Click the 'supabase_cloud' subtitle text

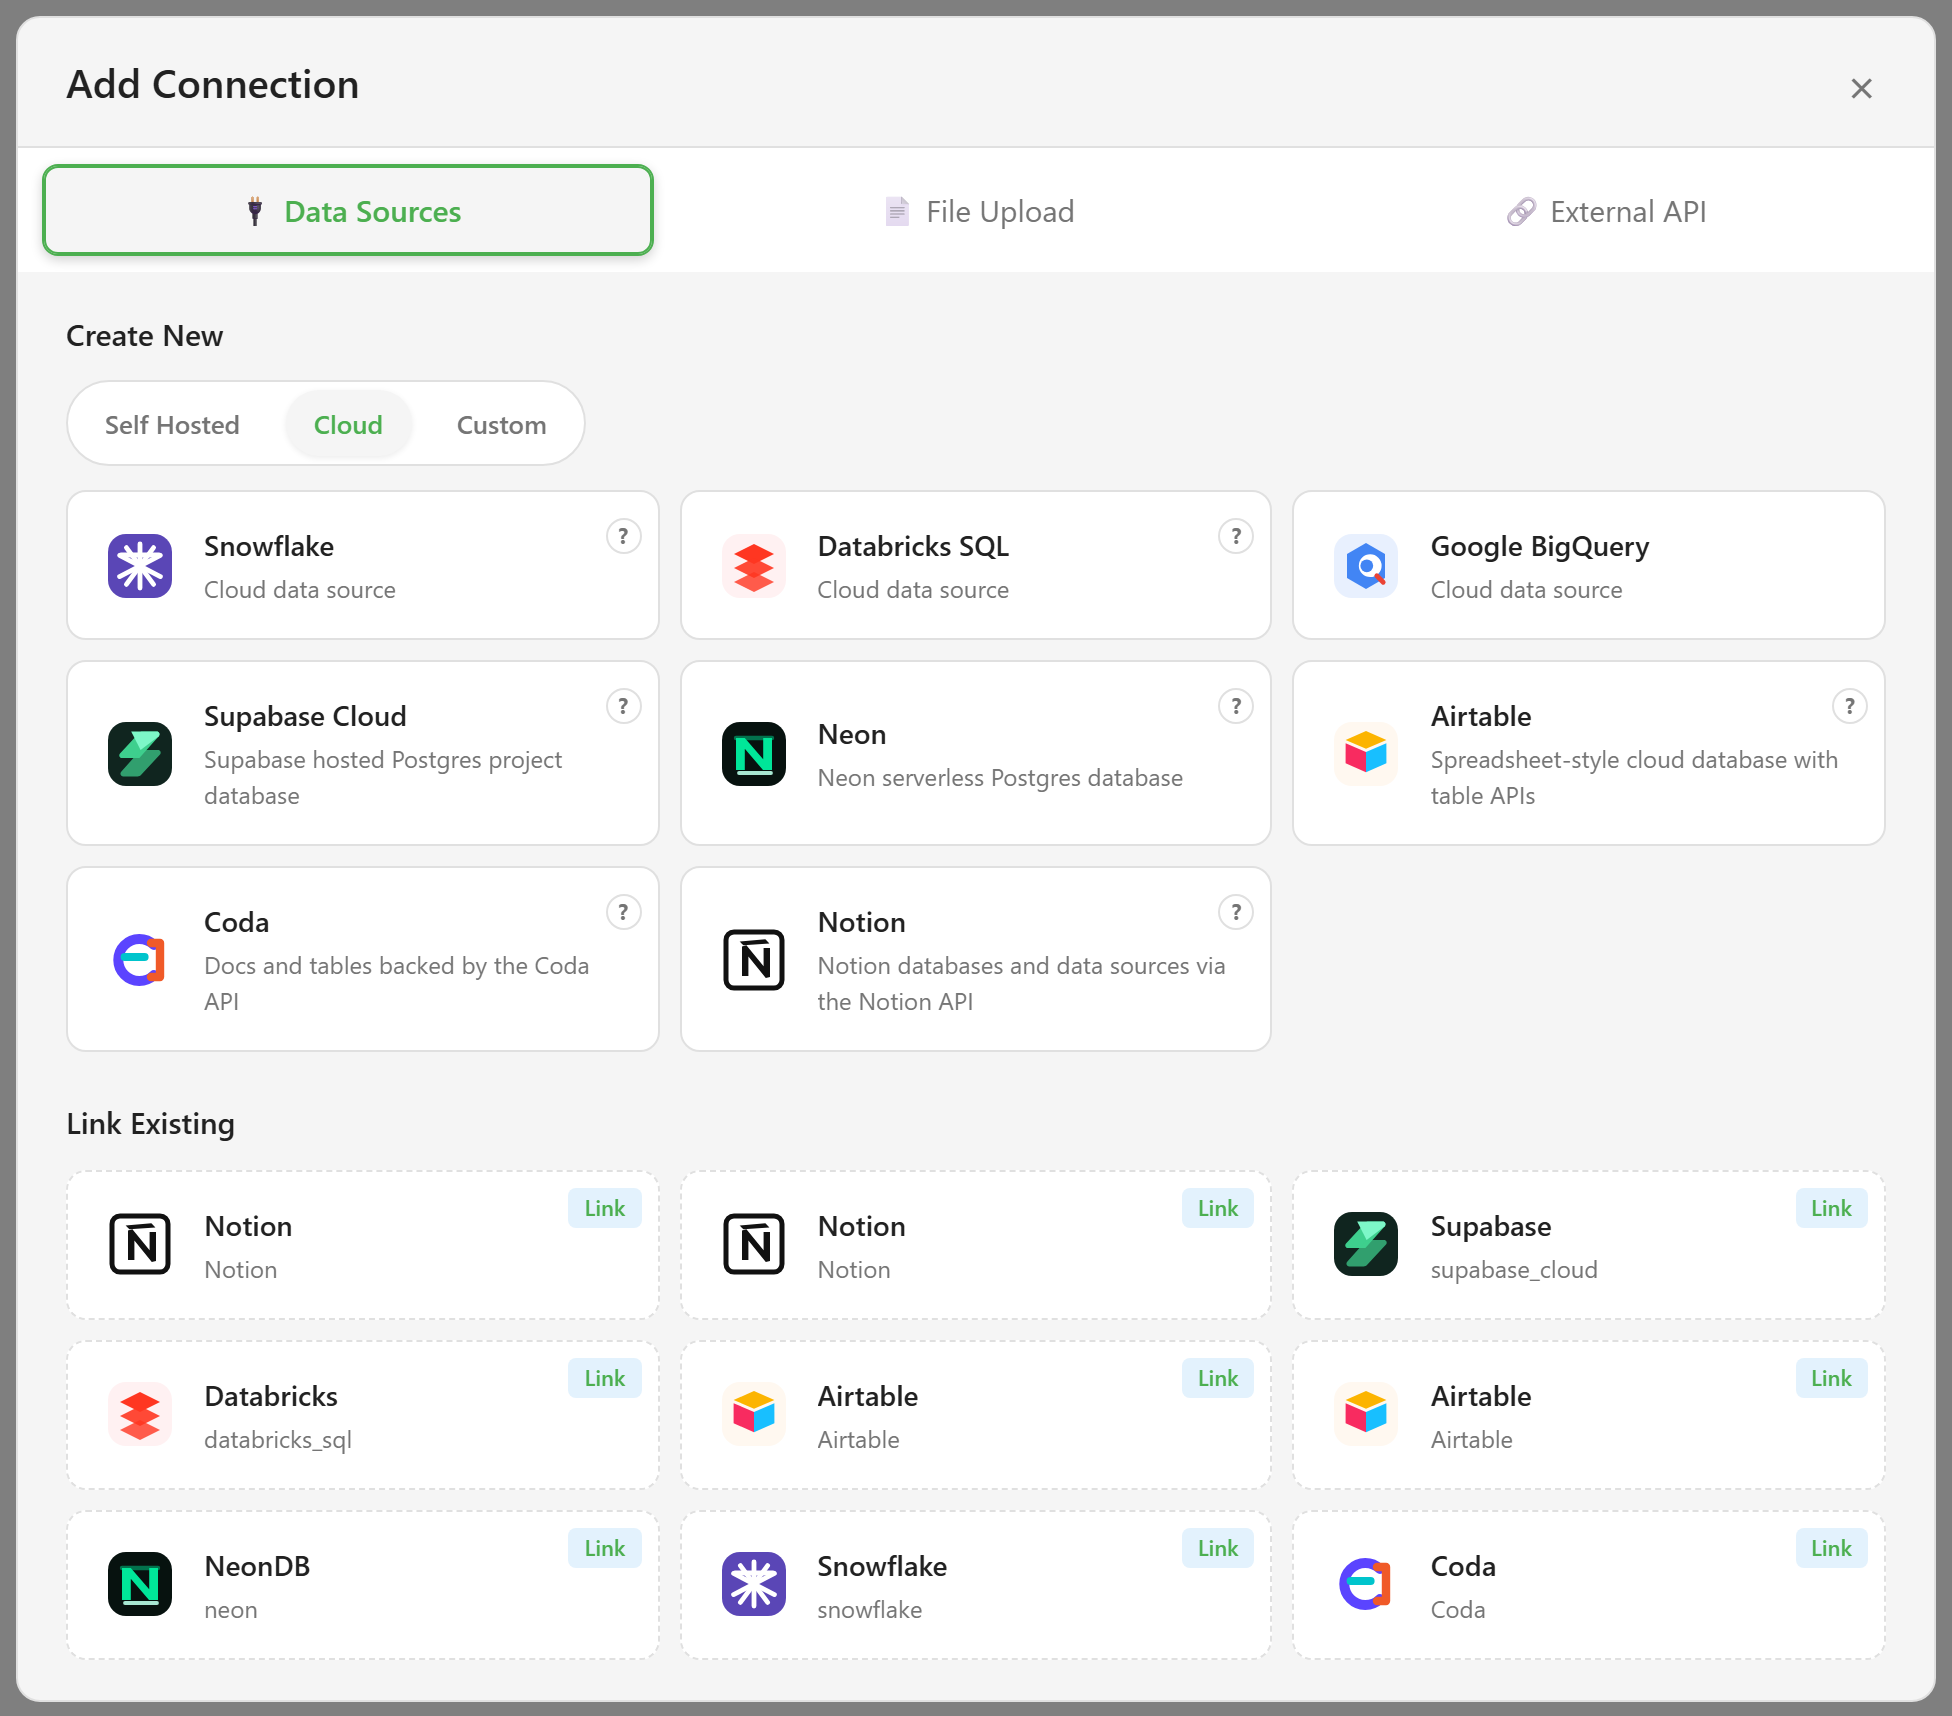1514,1270
